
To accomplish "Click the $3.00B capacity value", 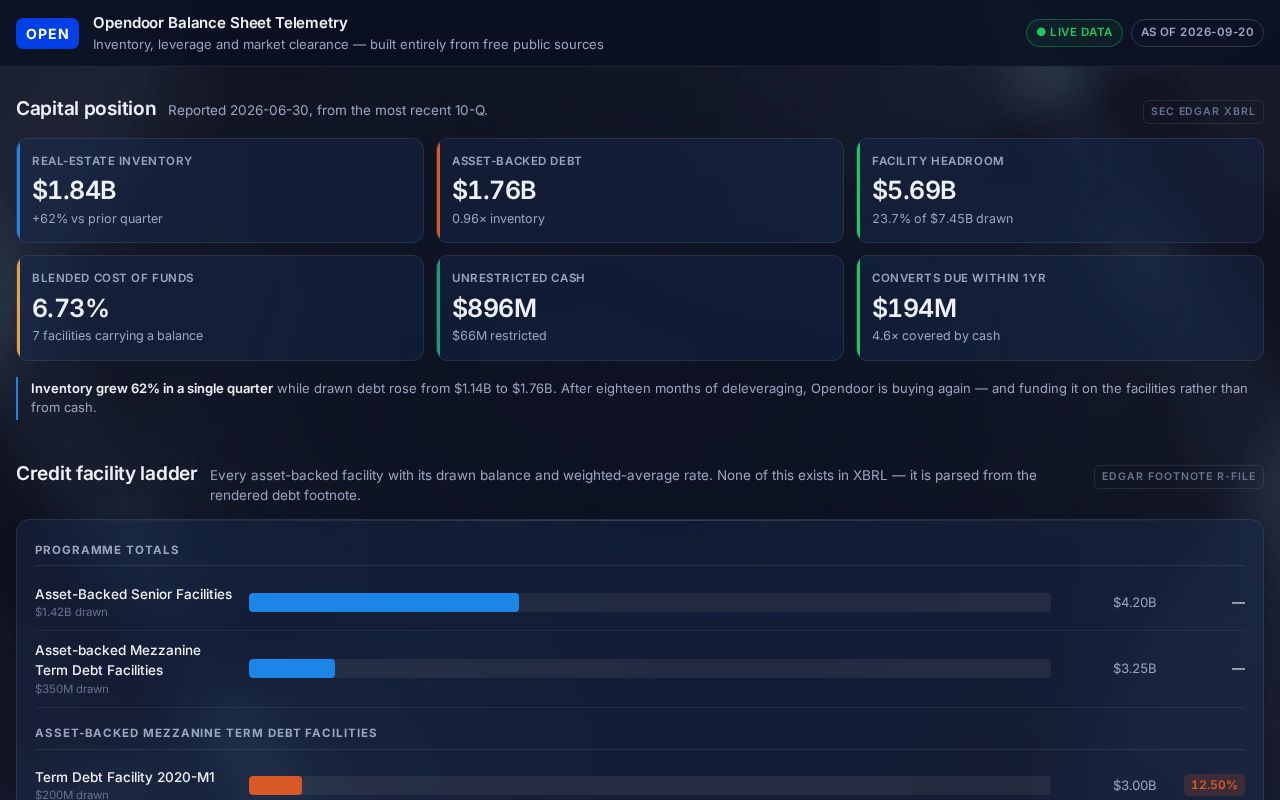I will pos(1134,786).
